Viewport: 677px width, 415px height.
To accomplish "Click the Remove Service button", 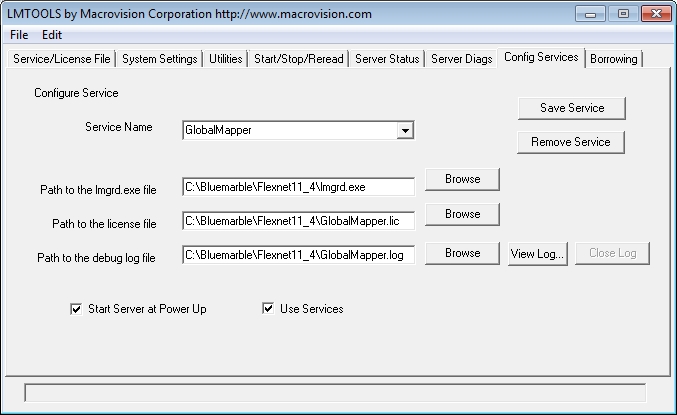I will [x=571, y=142].
